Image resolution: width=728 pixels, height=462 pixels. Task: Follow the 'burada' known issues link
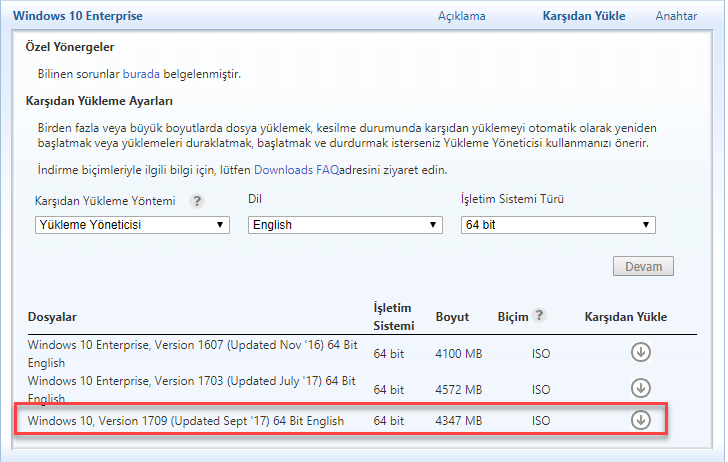[x=140, y=74]
